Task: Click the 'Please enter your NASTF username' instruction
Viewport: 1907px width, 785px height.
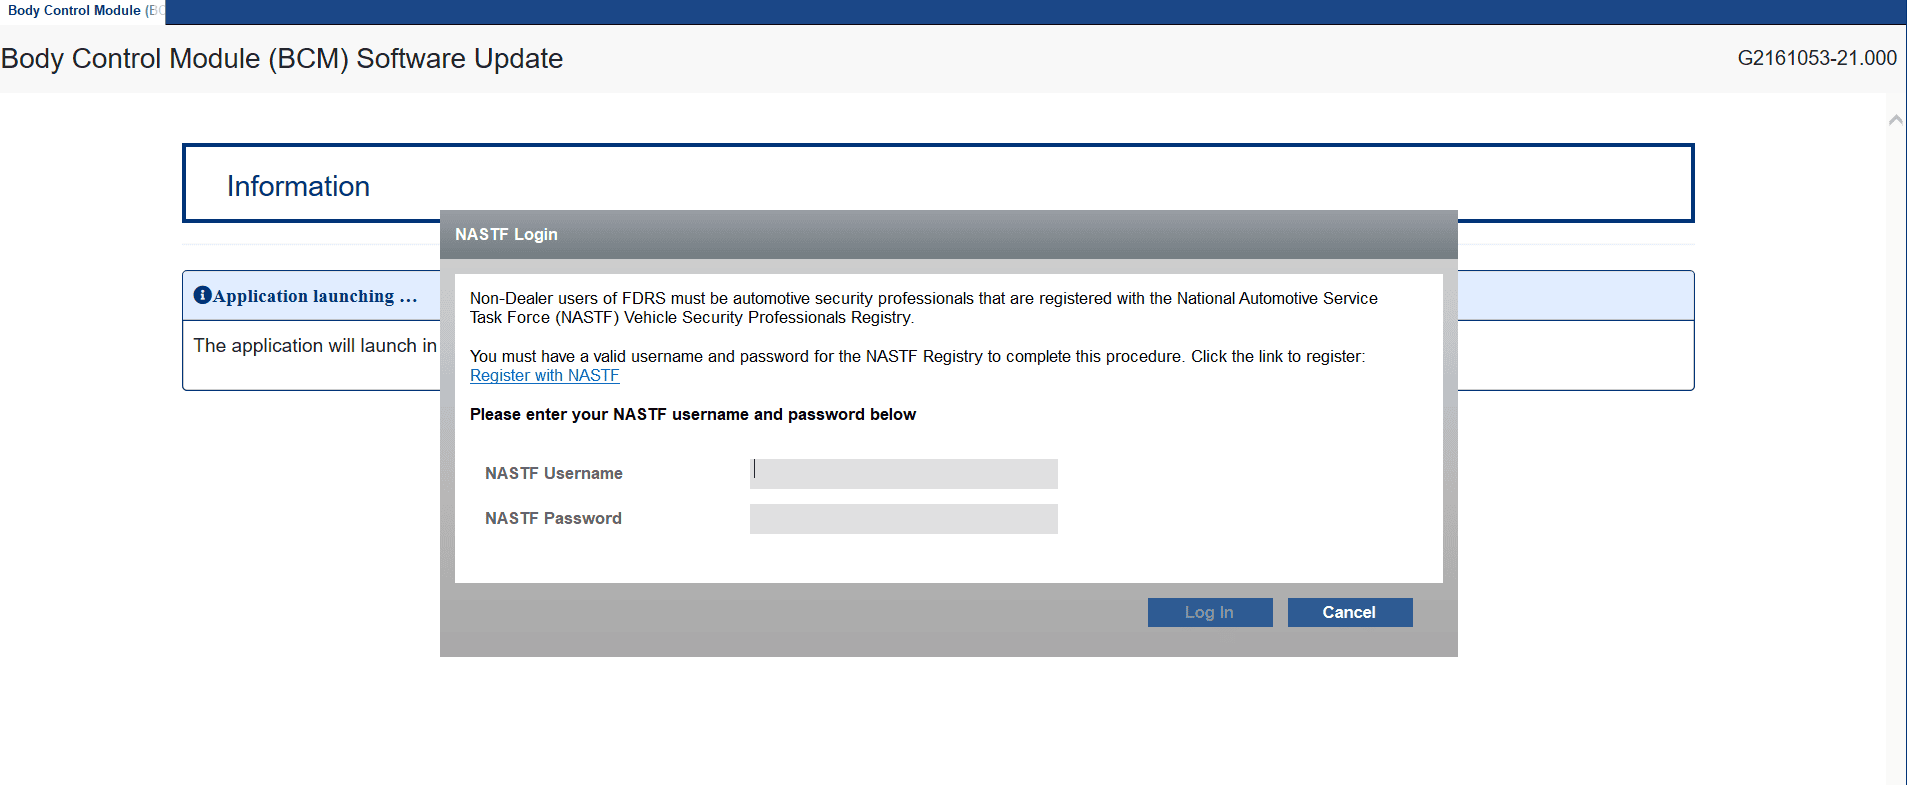Action: point(692,415)
